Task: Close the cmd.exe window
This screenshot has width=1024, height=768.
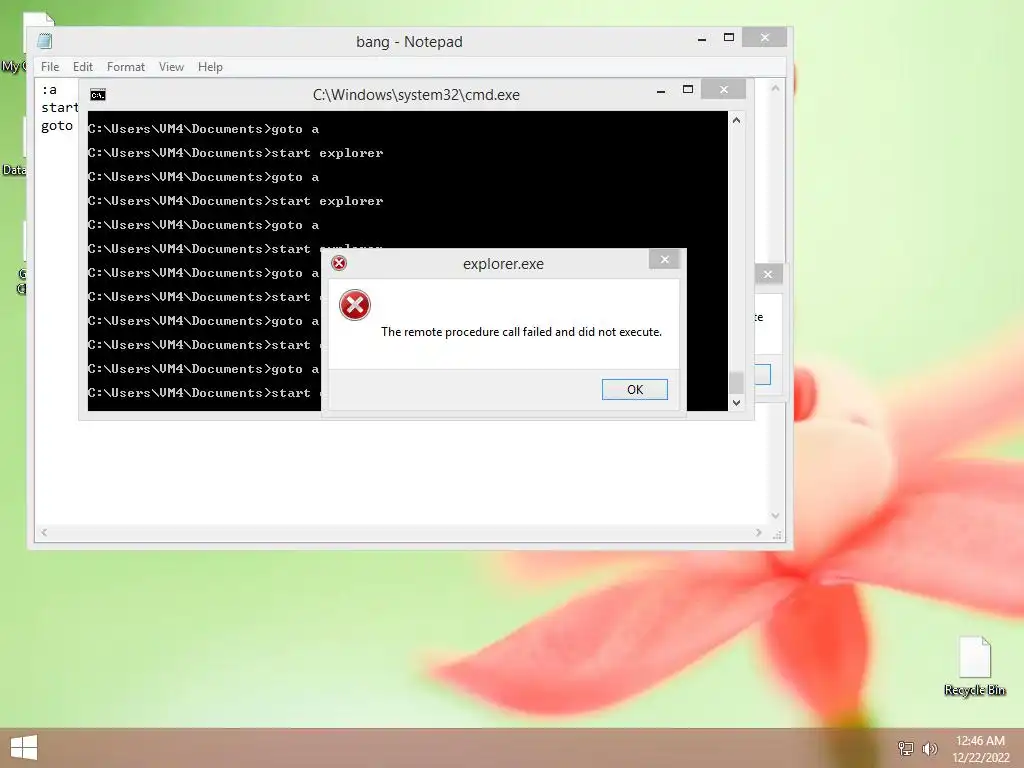Action: click(x=724, y=89)
